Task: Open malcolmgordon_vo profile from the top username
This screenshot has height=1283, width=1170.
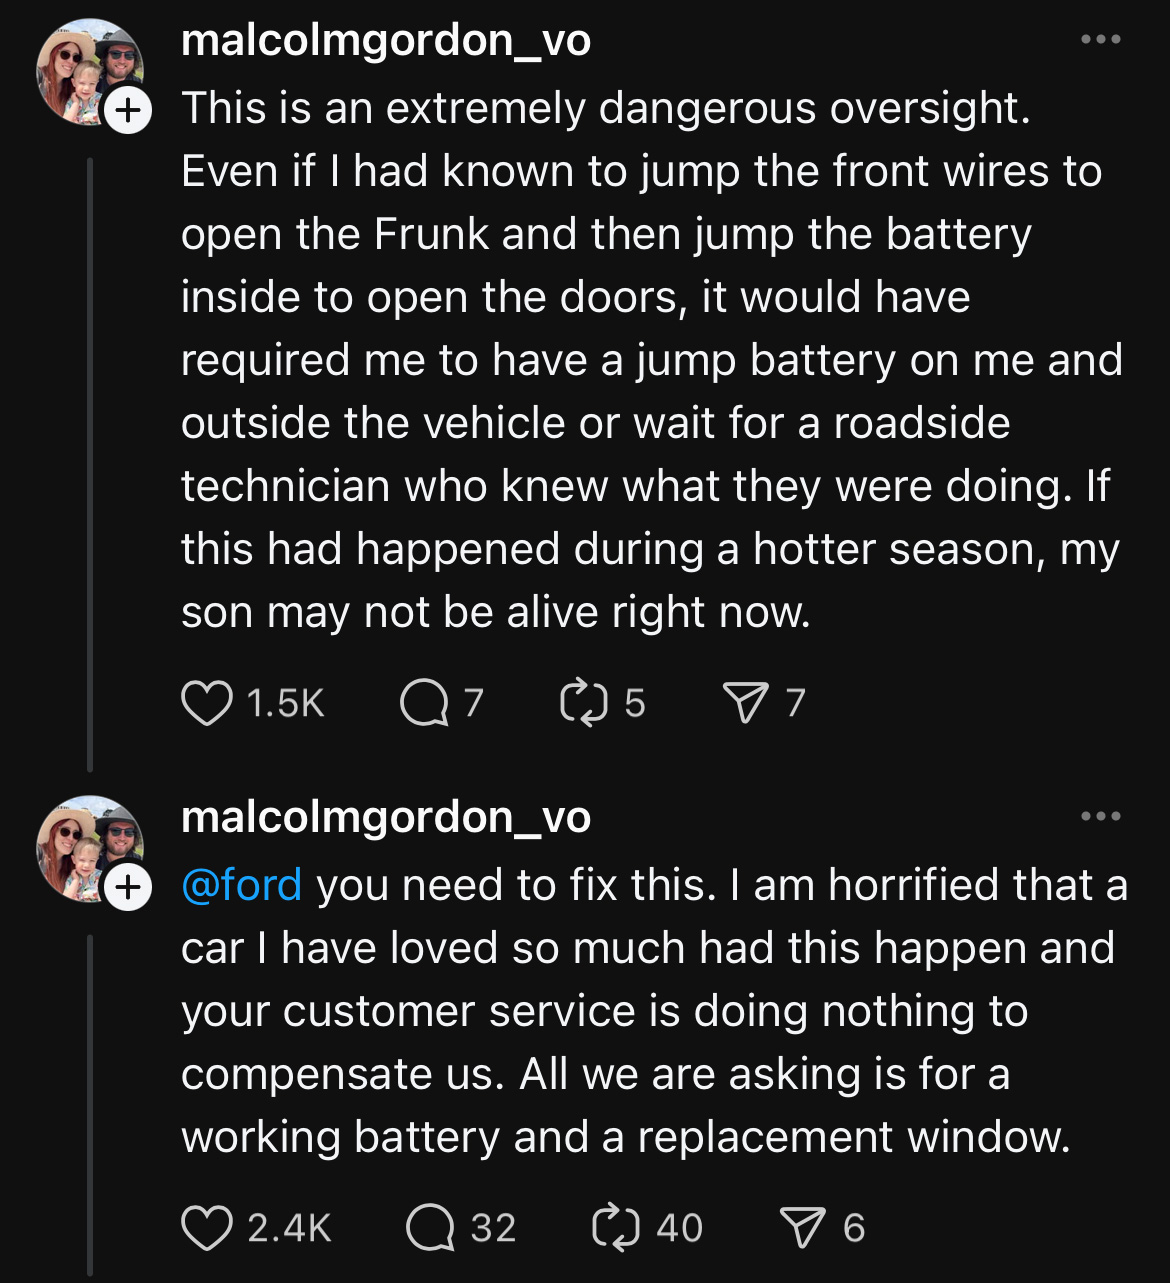Action: (x=386, y=40)
